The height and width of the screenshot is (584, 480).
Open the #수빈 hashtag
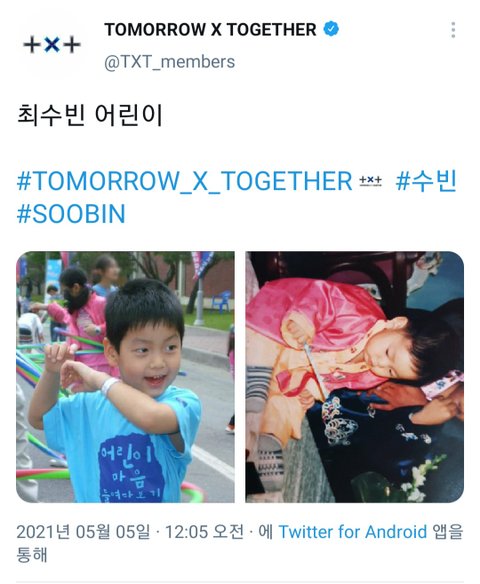[426, 181]
